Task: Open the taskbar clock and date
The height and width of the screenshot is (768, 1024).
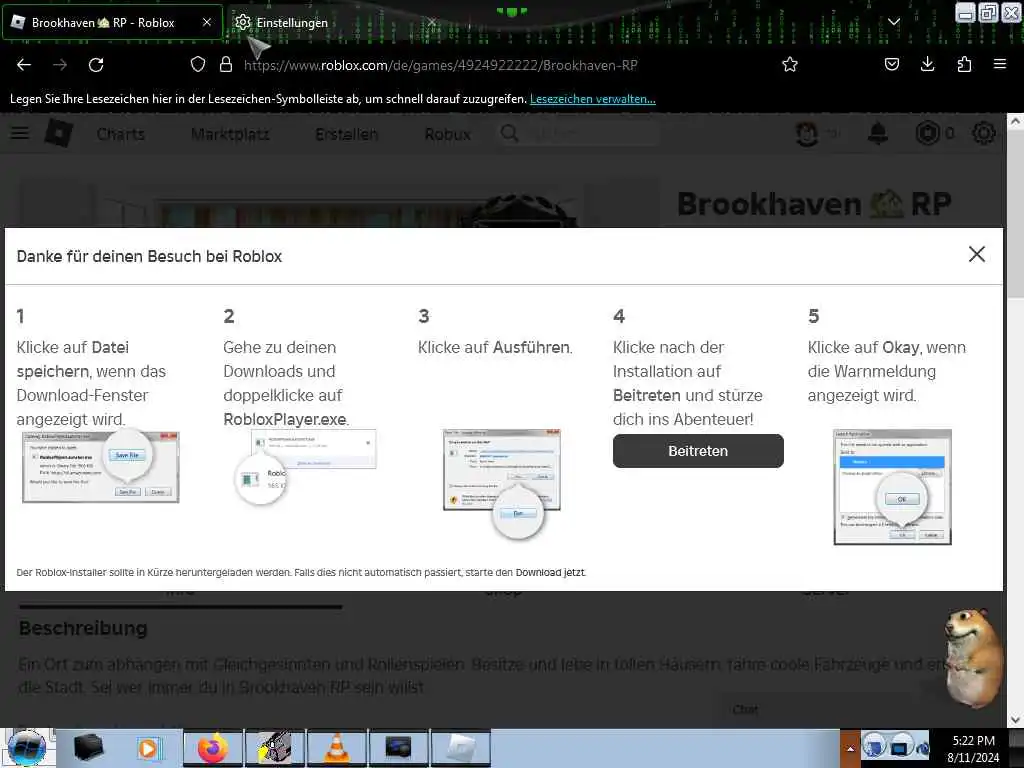Action: 973,748
